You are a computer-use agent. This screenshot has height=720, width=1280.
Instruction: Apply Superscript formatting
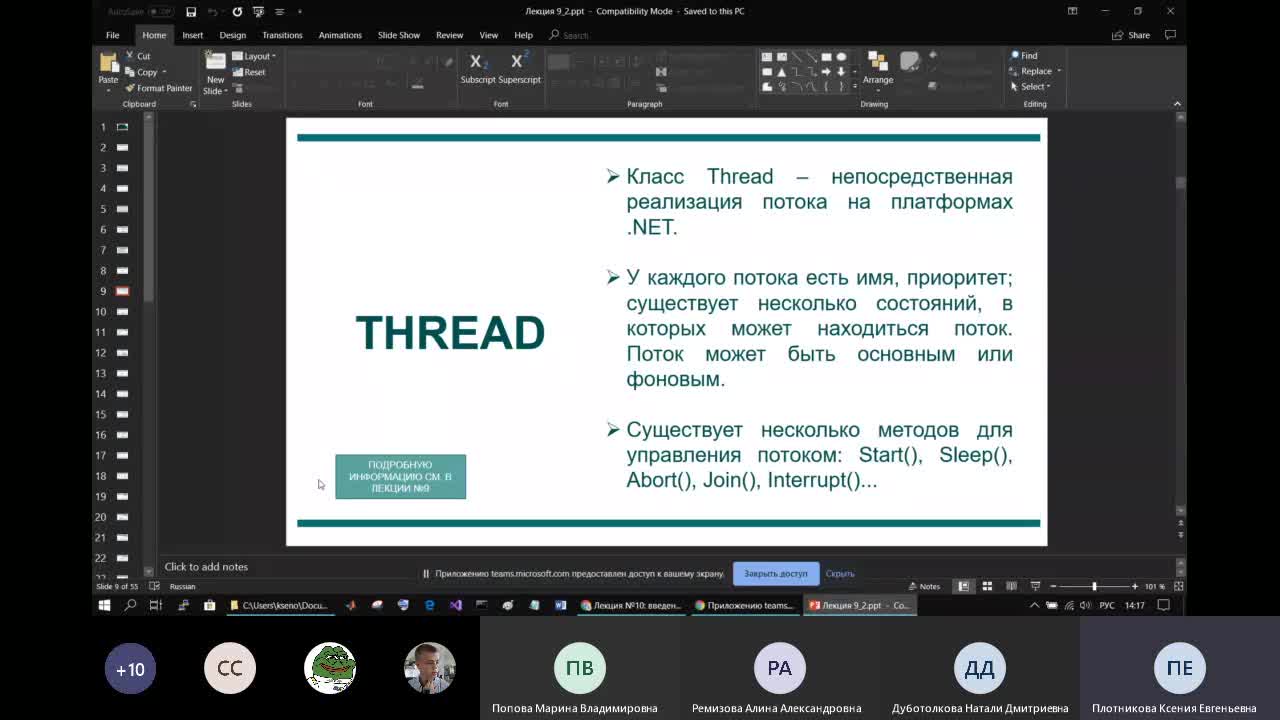519,67
